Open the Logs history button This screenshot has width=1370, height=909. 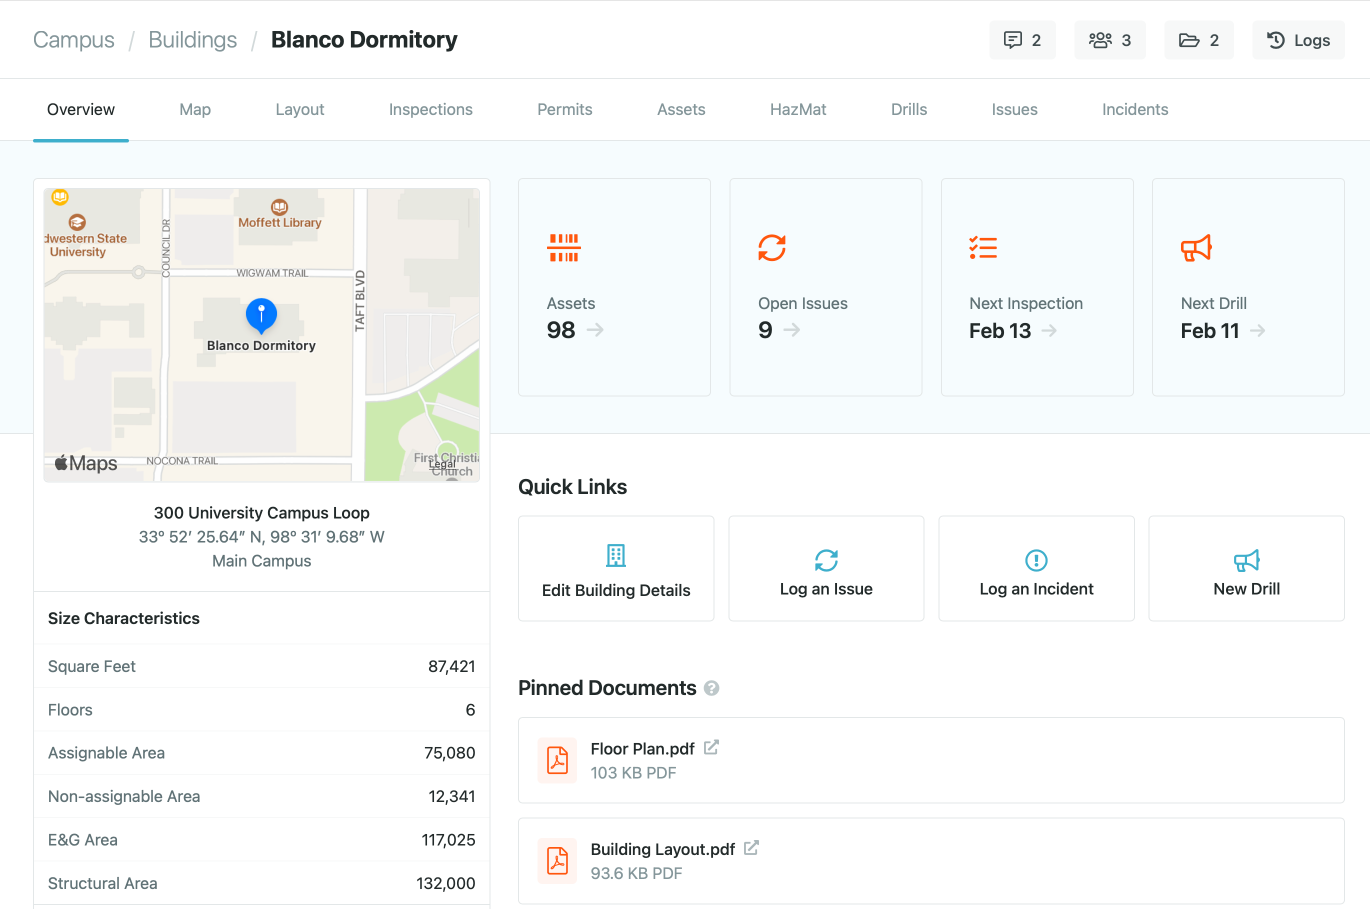tap(1298, 40)
